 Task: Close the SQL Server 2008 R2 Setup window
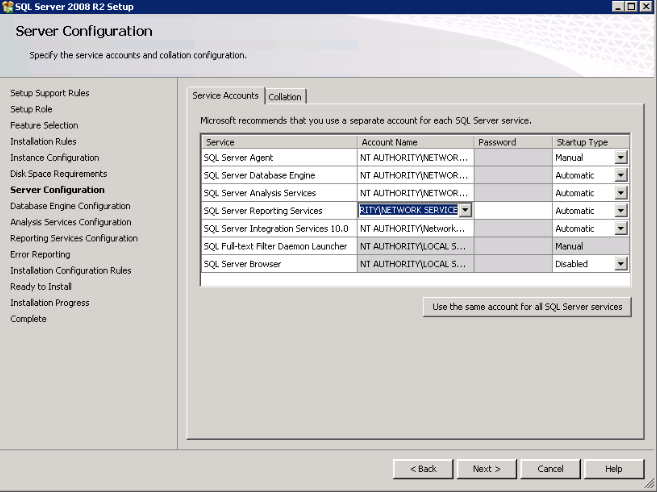click(647, 7)
